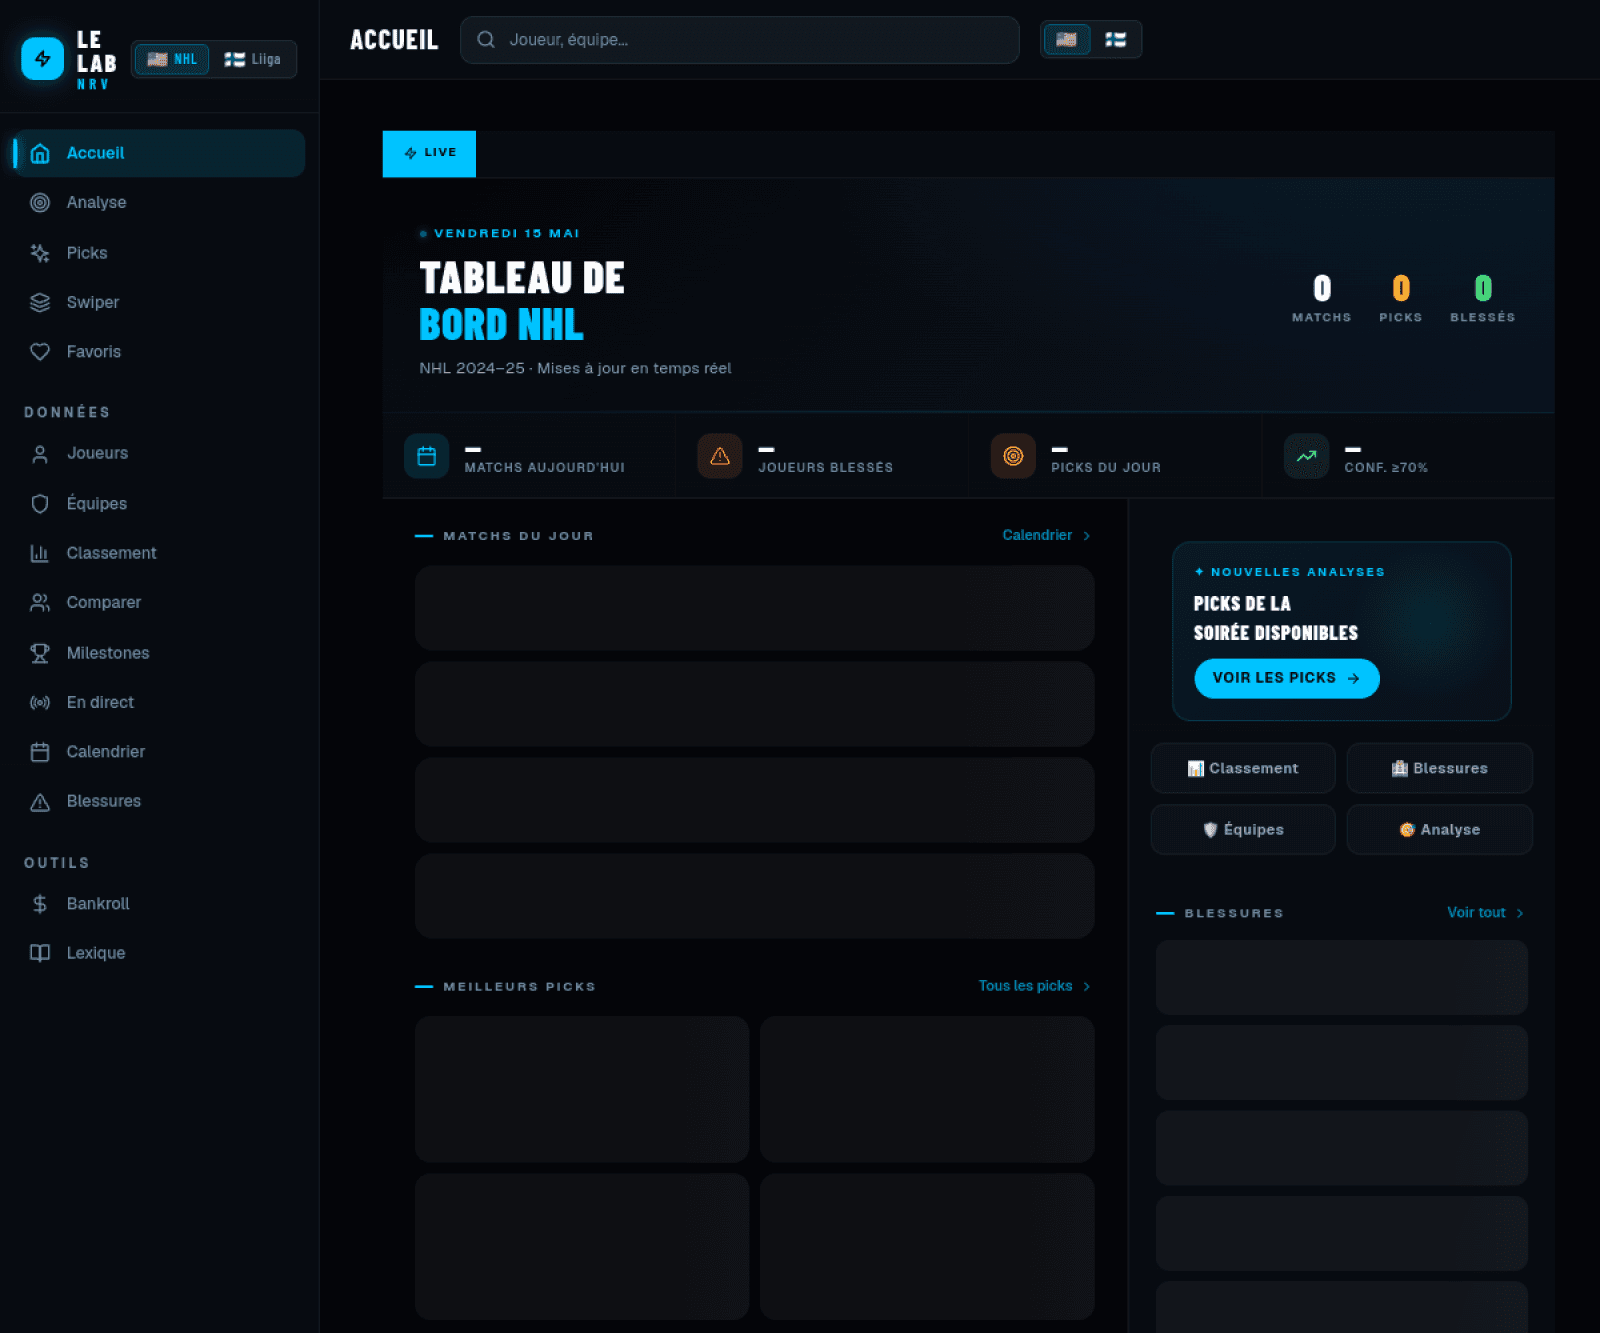
Task: Click the Équipes quick-link button
Action: [x=1243, y=830]
